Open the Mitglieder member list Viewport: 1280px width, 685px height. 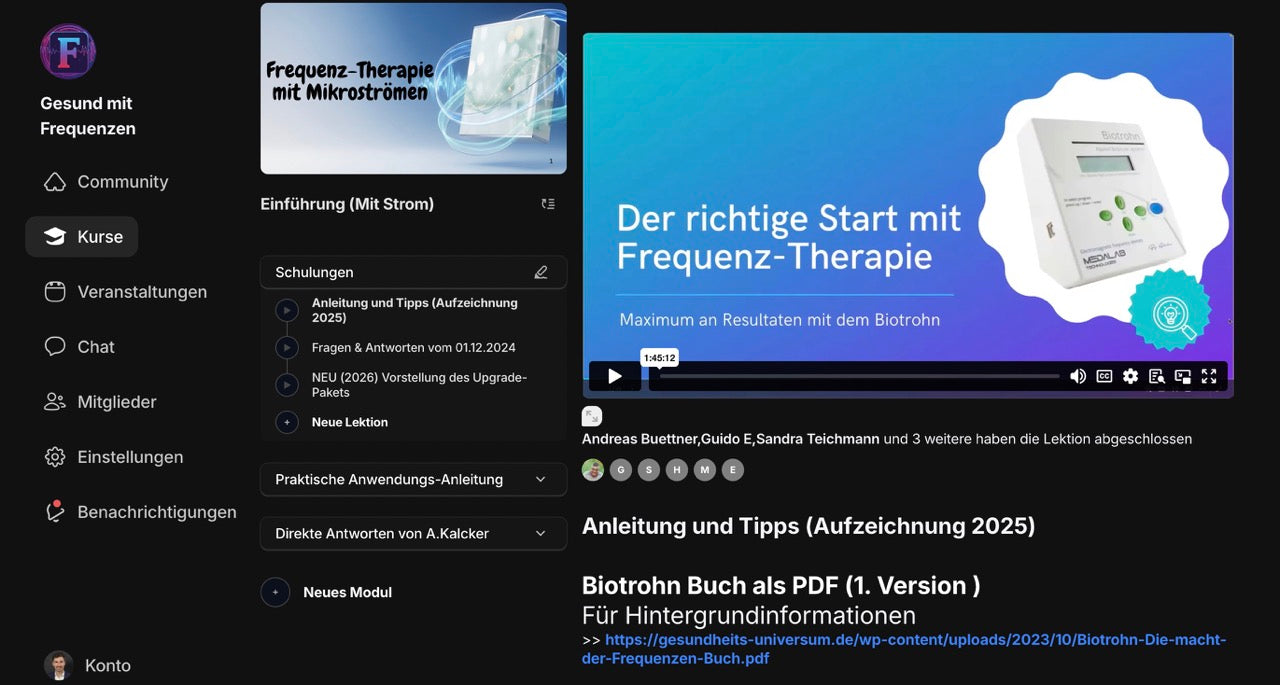tap(116, 401)
